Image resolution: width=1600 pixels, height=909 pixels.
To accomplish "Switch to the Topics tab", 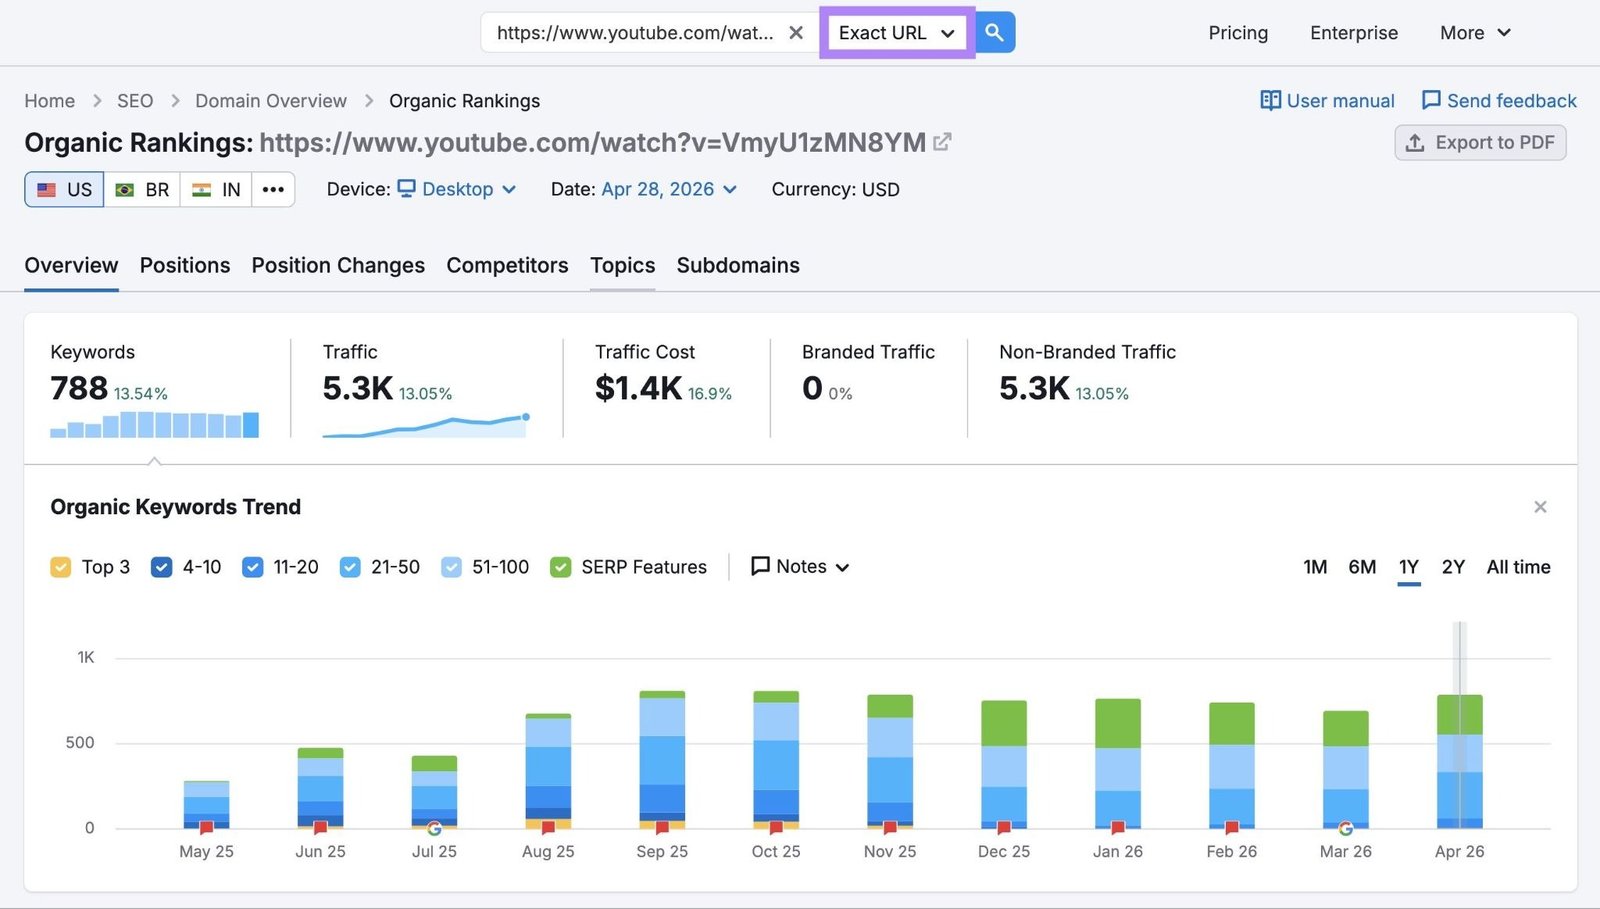I will 622,265.
